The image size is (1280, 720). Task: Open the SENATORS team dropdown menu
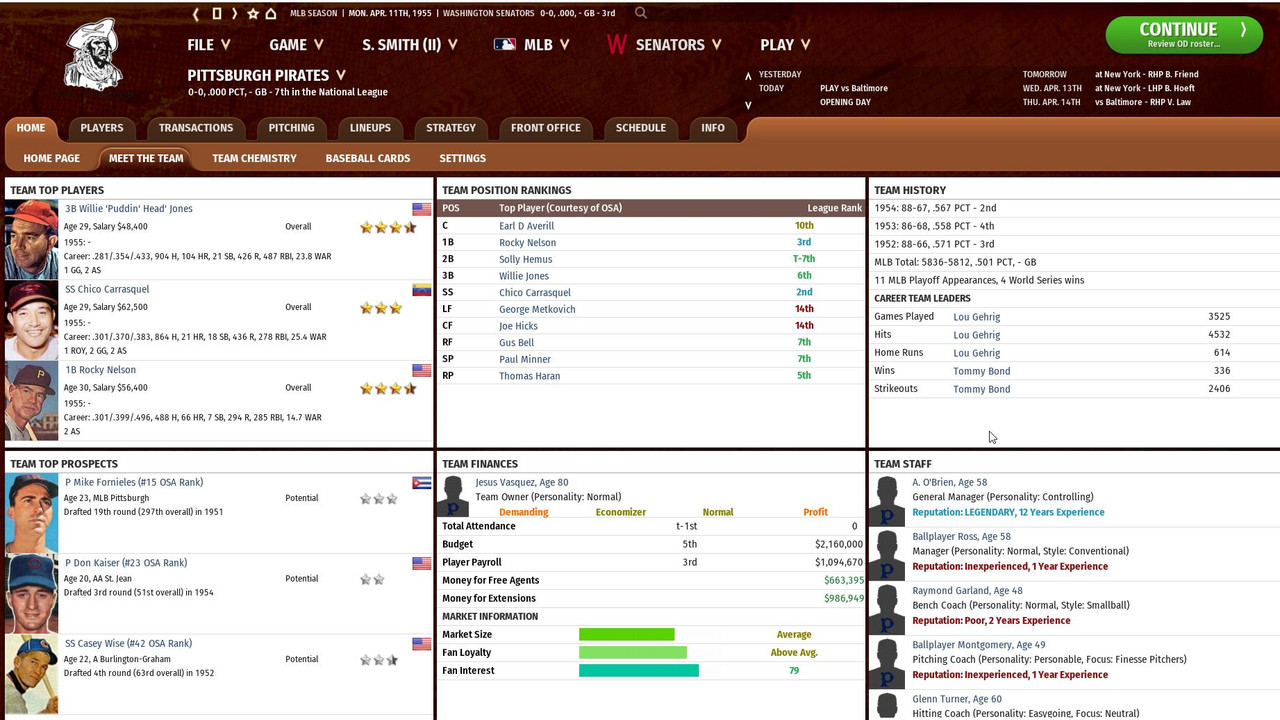tap(679, 45)
